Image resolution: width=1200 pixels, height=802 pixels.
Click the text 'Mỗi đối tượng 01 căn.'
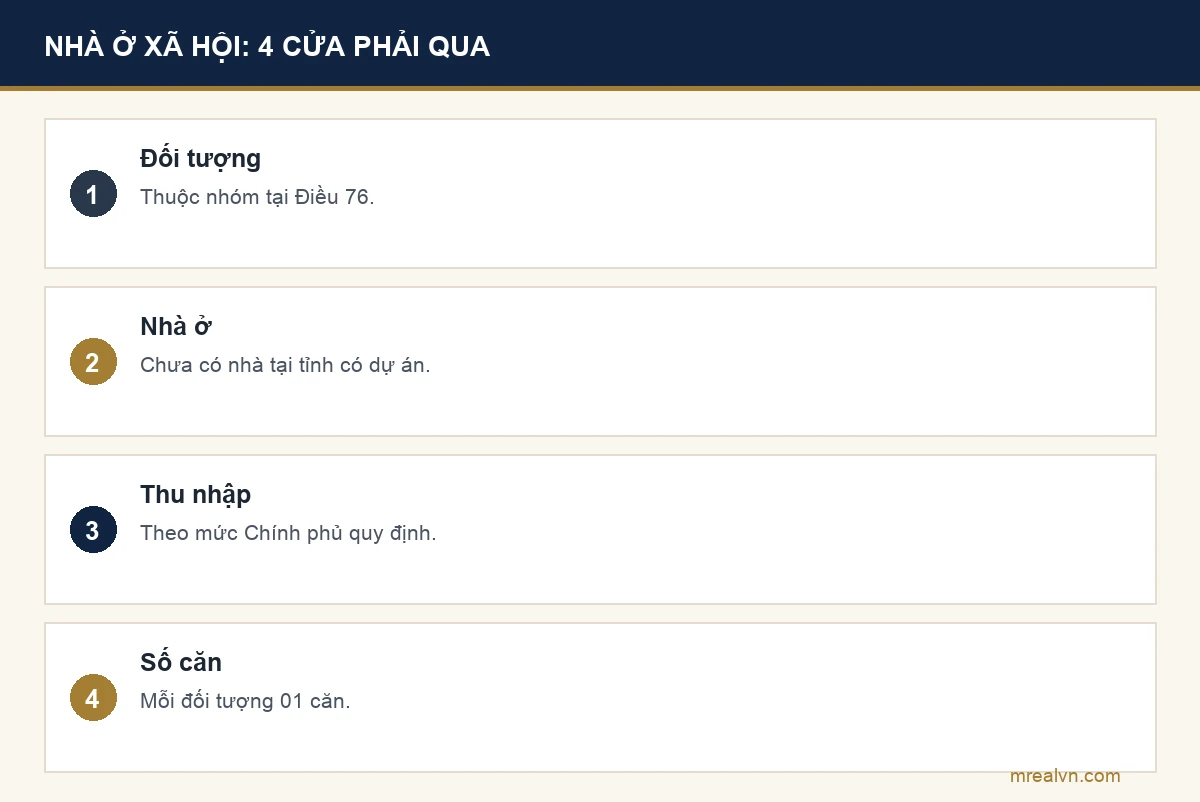(245, 701)
